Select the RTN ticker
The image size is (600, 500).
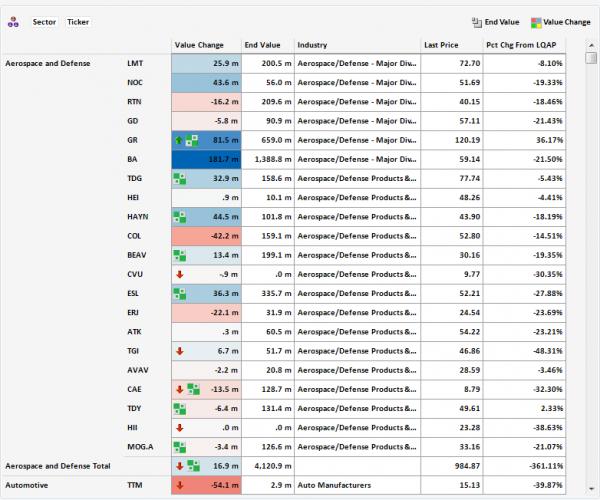tap(134, 102)
